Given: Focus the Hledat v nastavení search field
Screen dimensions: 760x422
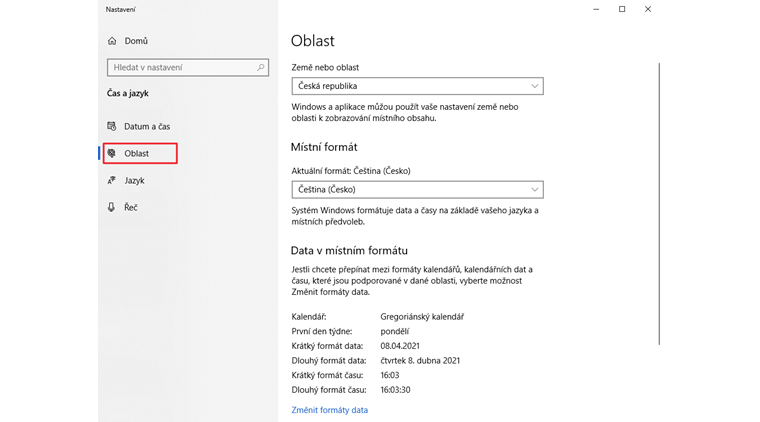Looking at the screenshot, I should coord(180,68).
